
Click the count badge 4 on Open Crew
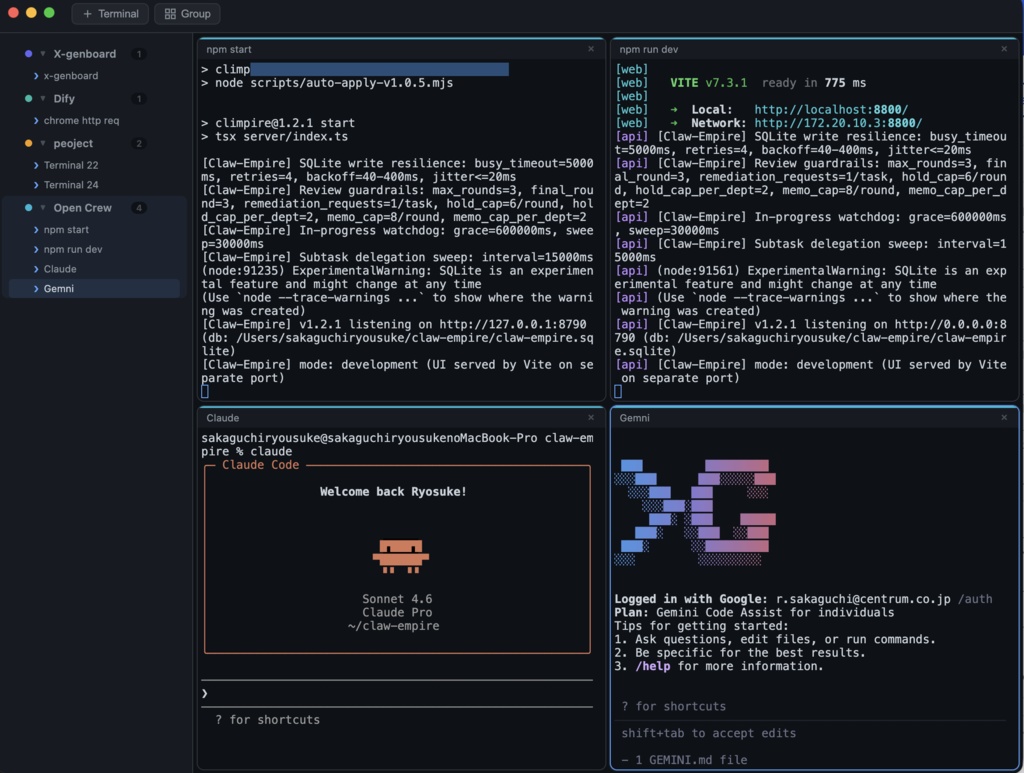pyautogui.click(x=138, y=208)
